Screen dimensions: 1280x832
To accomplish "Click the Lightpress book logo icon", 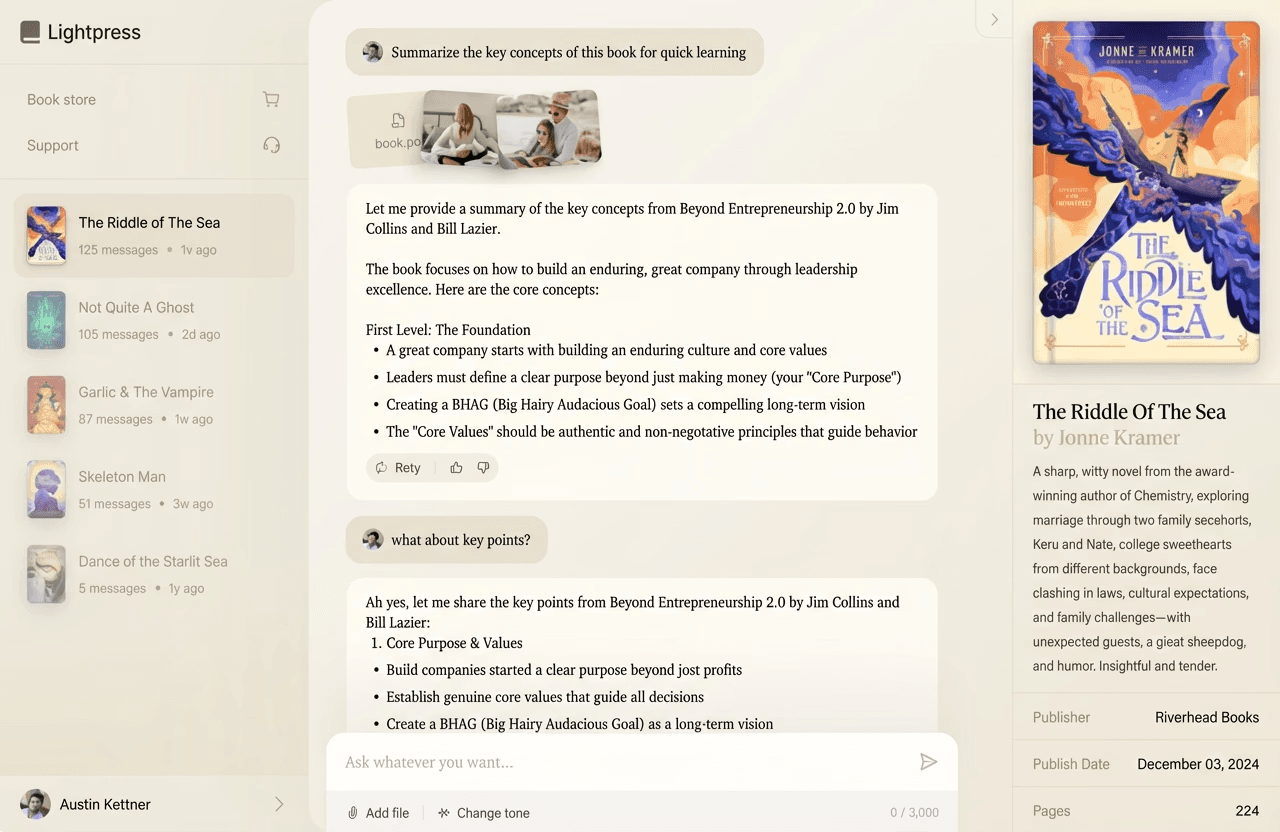I will [x=29, y=32].
